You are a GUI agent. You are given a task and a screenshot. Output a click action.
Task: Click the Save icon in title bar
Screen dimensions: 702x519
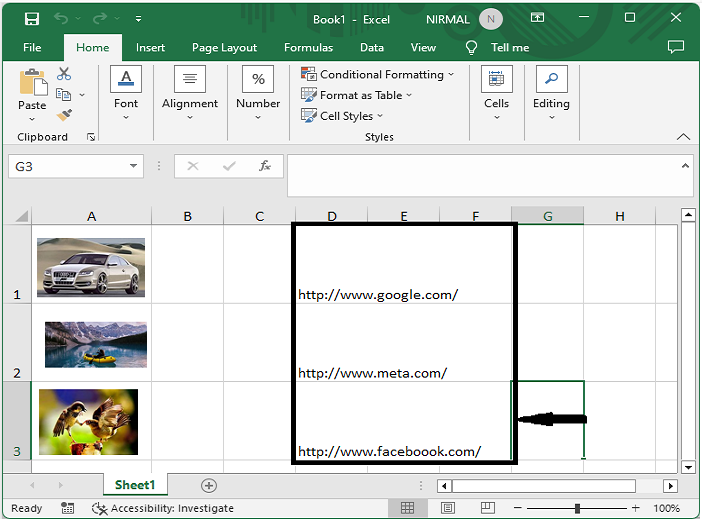click(x=32, y=19)
